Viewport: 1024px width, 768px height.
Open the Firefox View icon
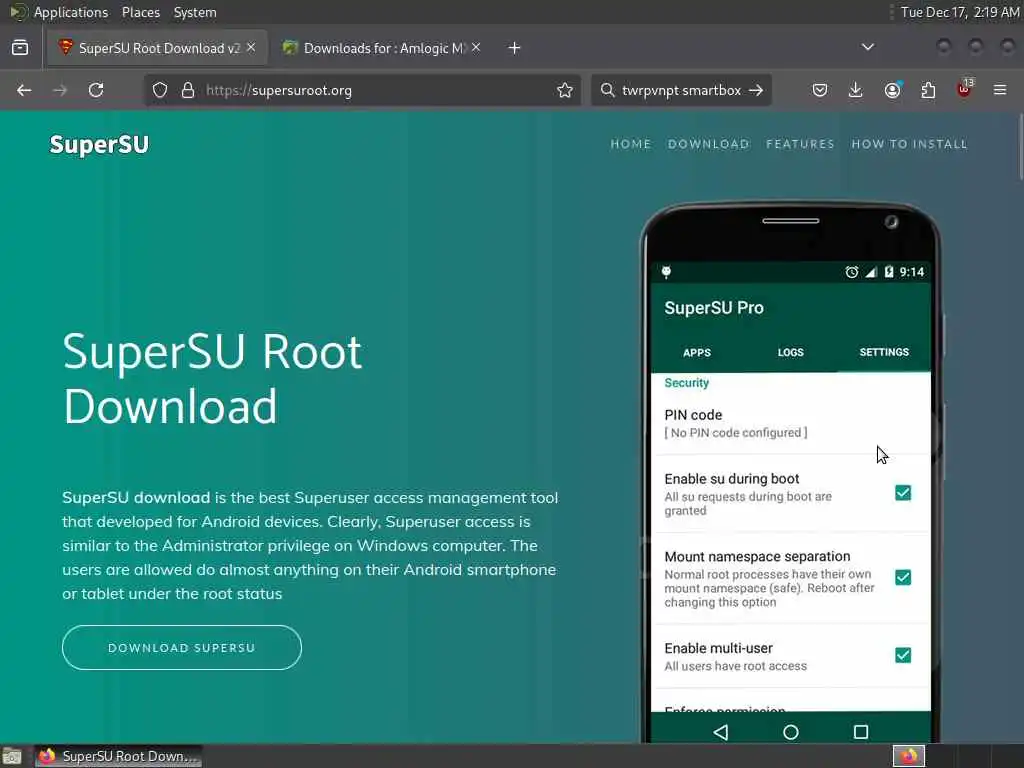coord(20,48)
